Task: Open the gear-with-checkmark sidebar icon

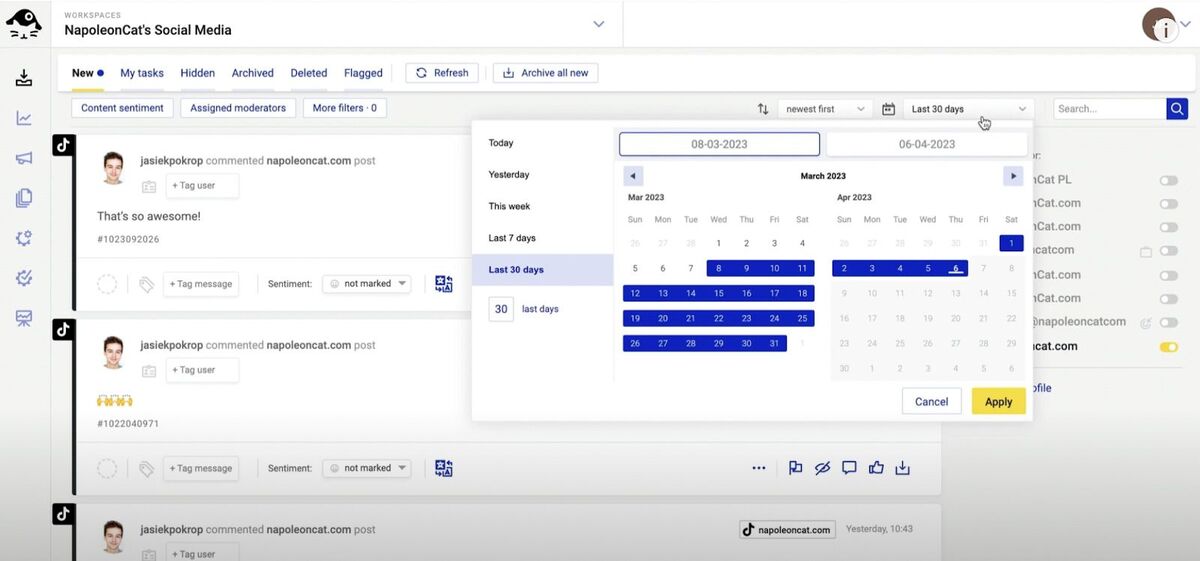Action: pyautogui.click(x=24, y=278)
